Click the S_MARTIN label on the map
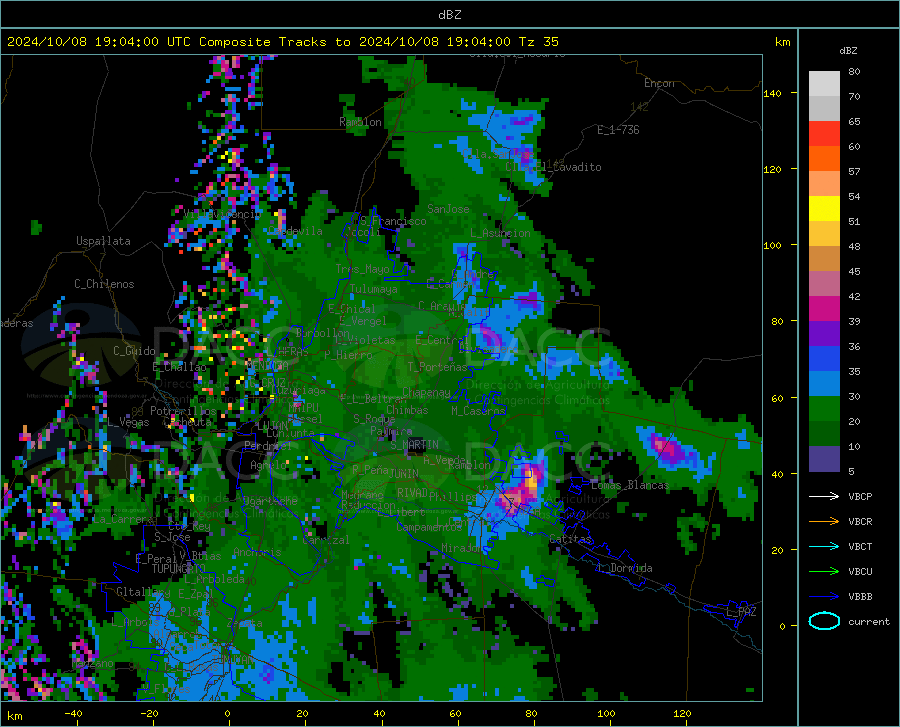The image size is (900, 727). (x=414, y=445)
